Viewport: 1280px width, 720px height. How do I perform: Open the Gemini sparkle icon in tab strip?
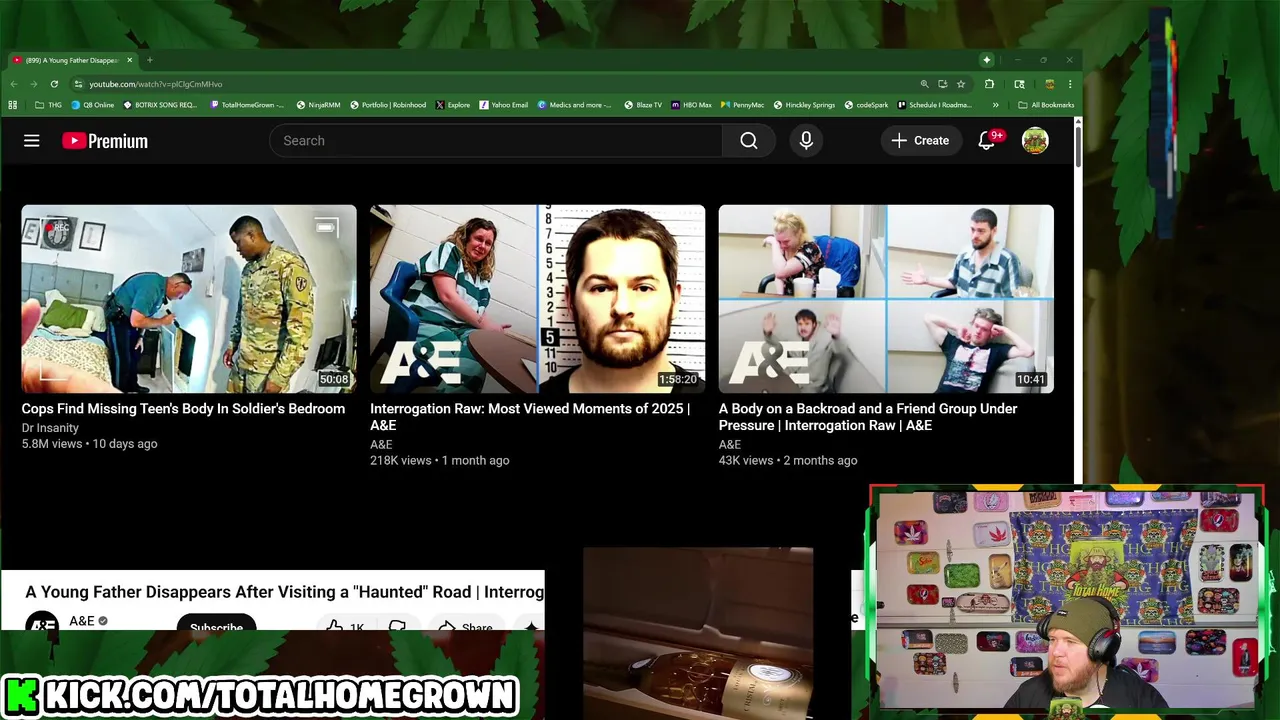pos(987,60)
